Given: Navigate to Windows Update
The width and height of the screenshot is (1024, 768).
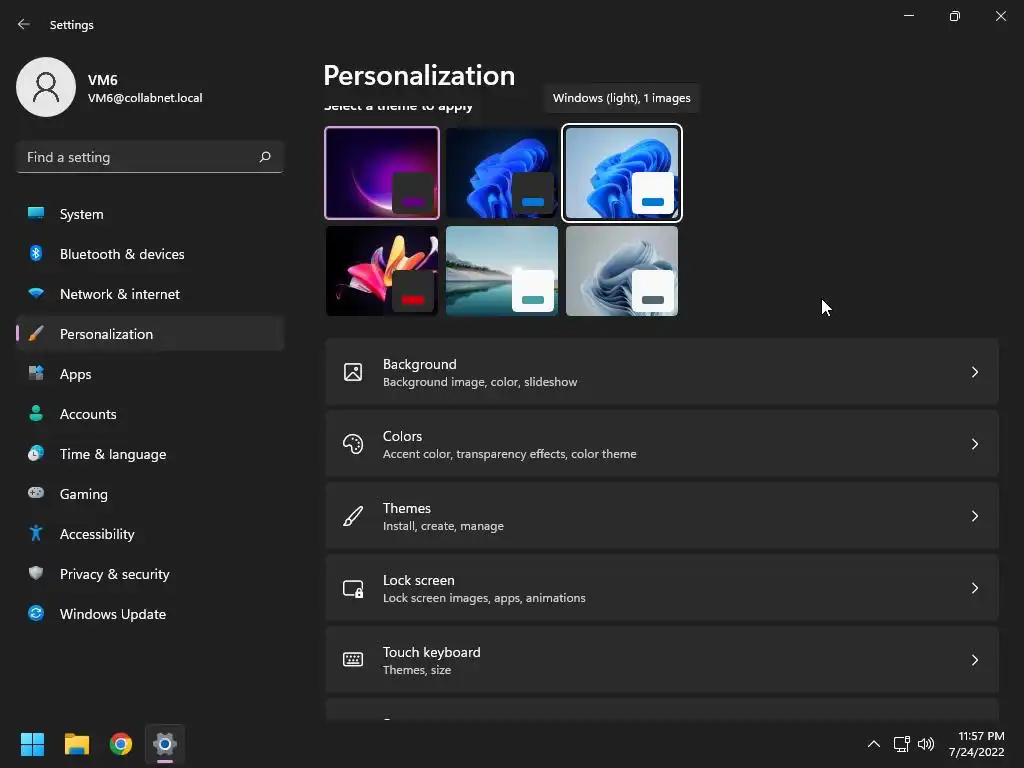Looking at the screenshot, I should pyautogui.click(x=150, y=613).
